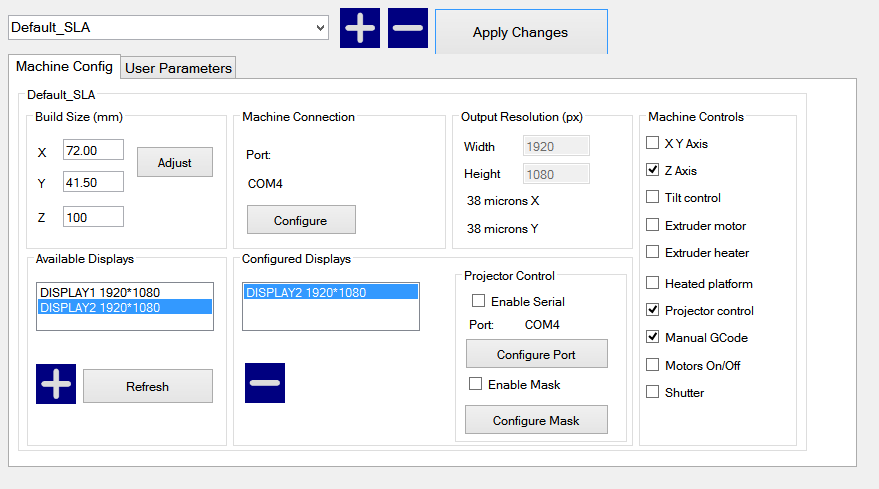The height and width of the screenshot is (489, 879).
Task: Enable the X Y Axis checkbox
Action: [x=653, y=143]
